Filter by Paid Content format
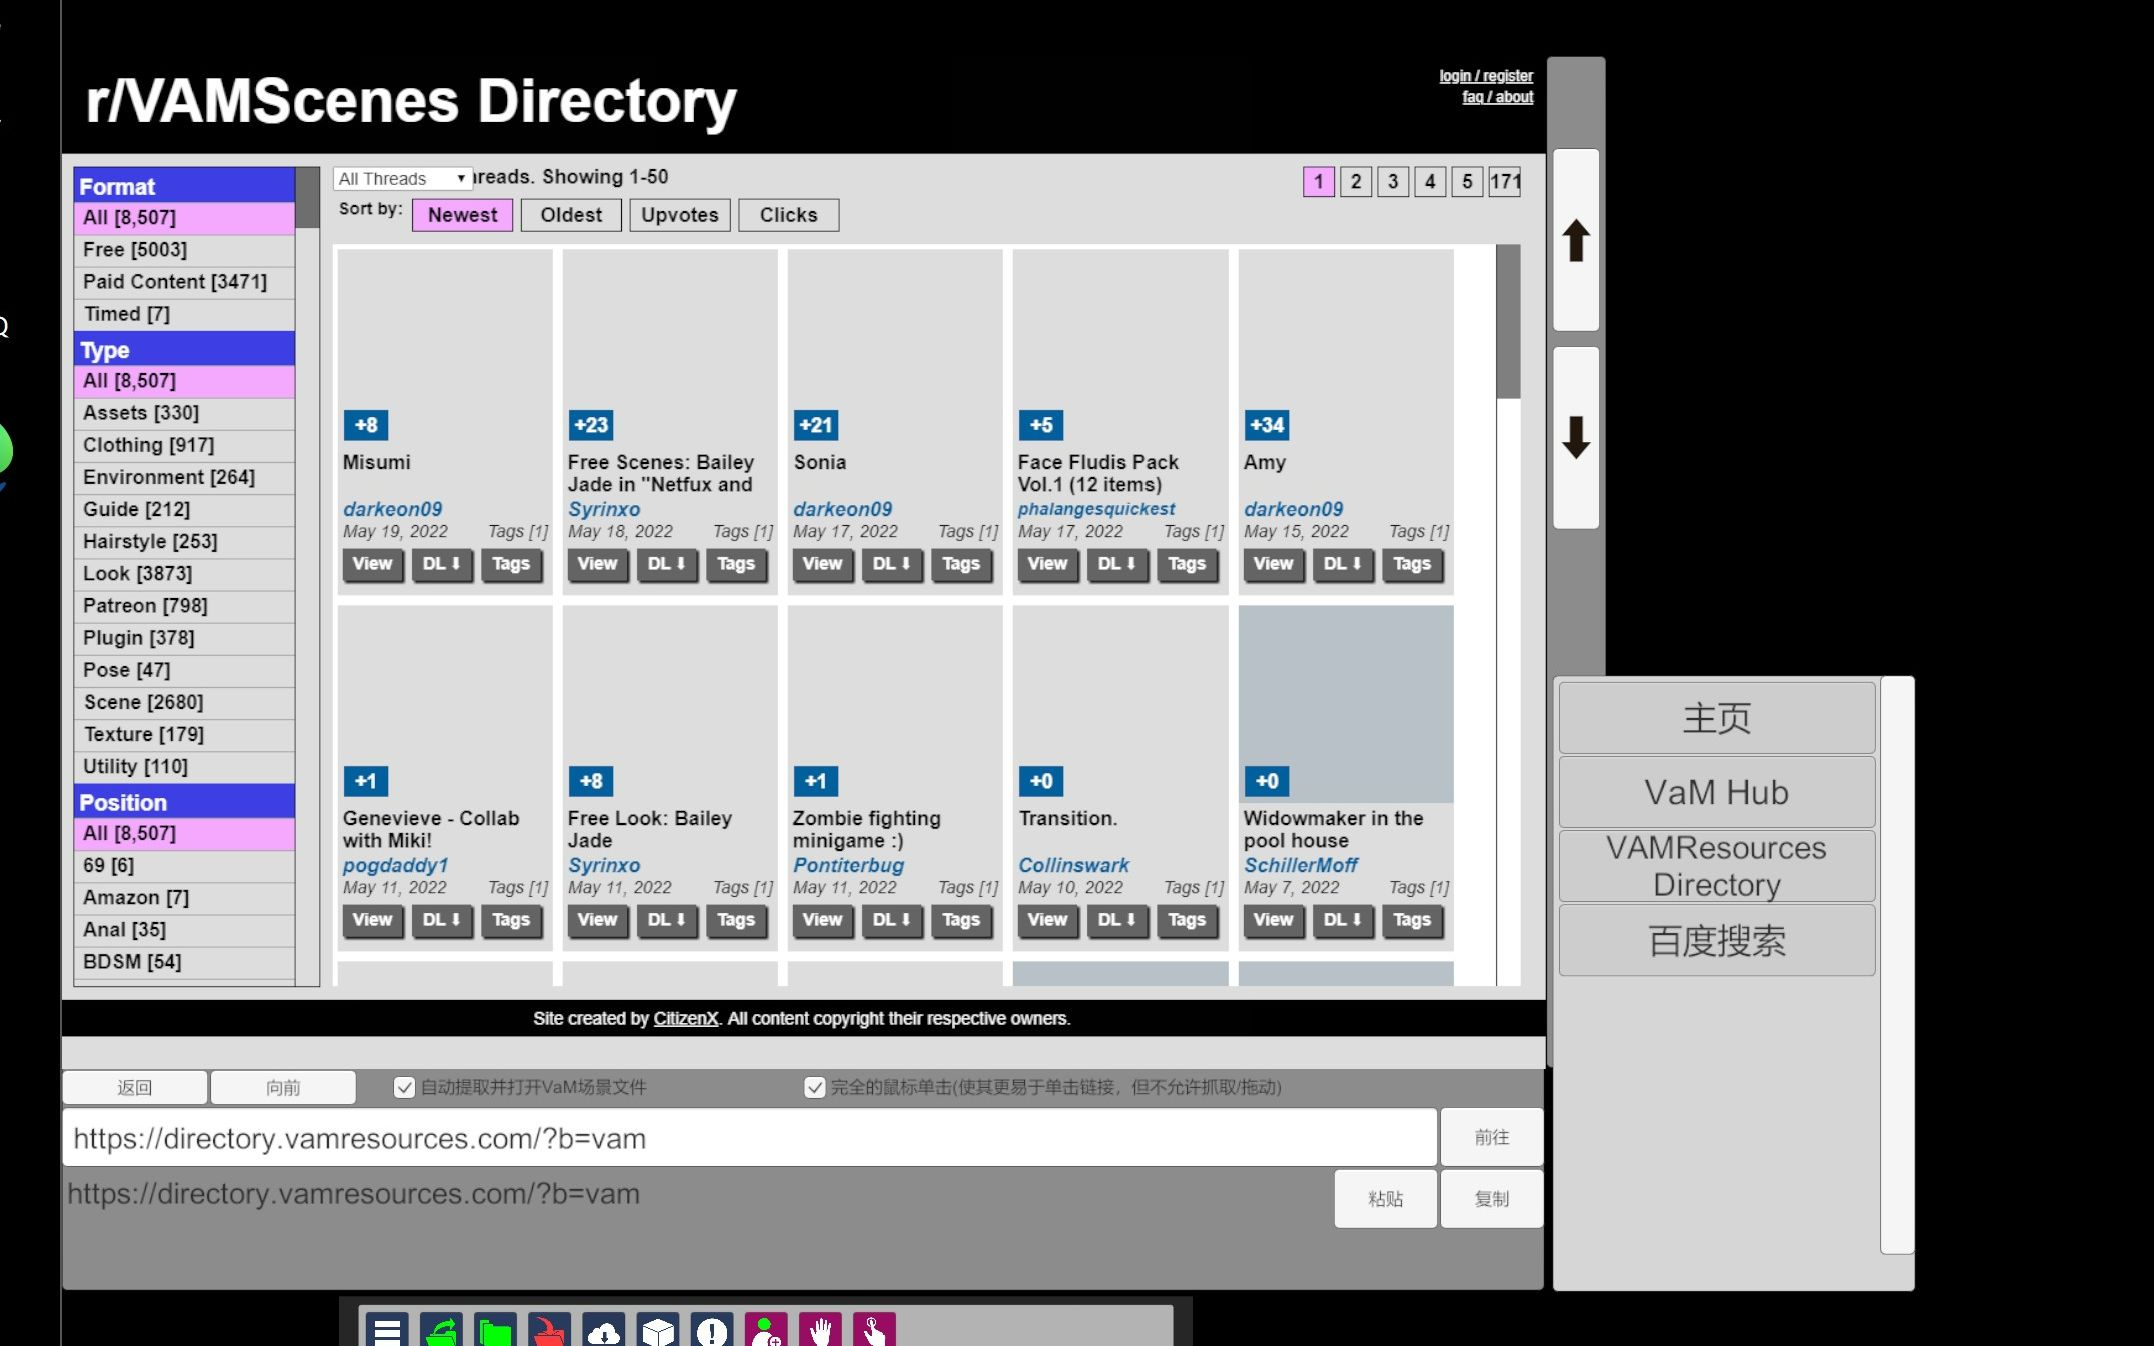Viewport: 2154px width, 1346px height. pyautogui.click(x=175, y=282)
